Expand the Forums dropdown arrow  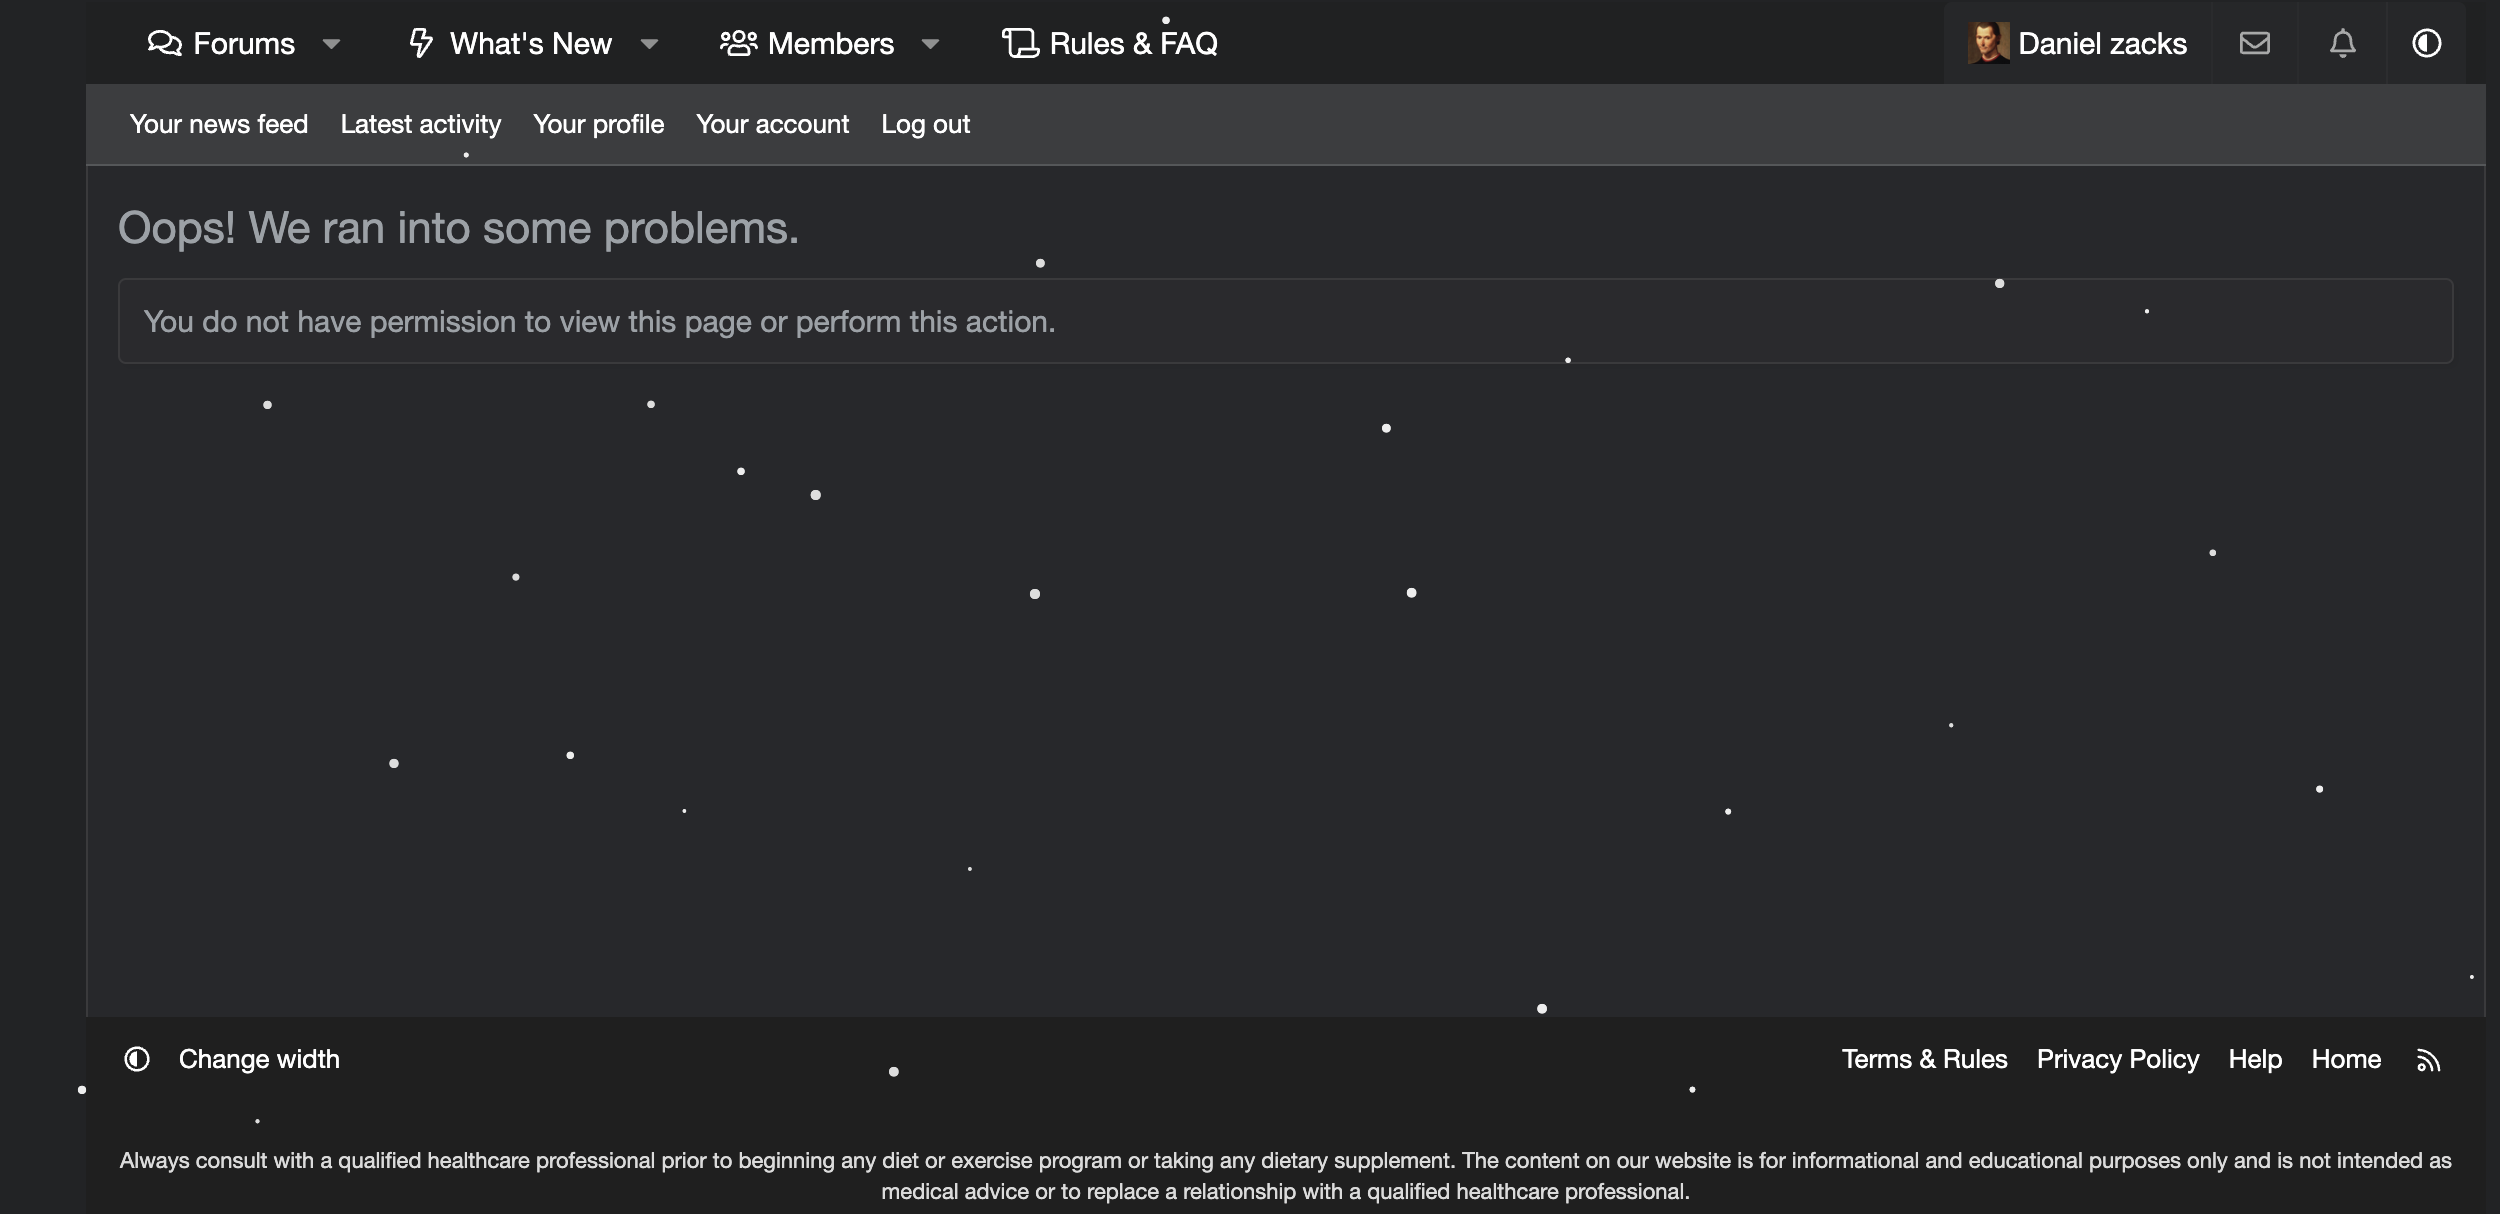(x=331, y=44)
